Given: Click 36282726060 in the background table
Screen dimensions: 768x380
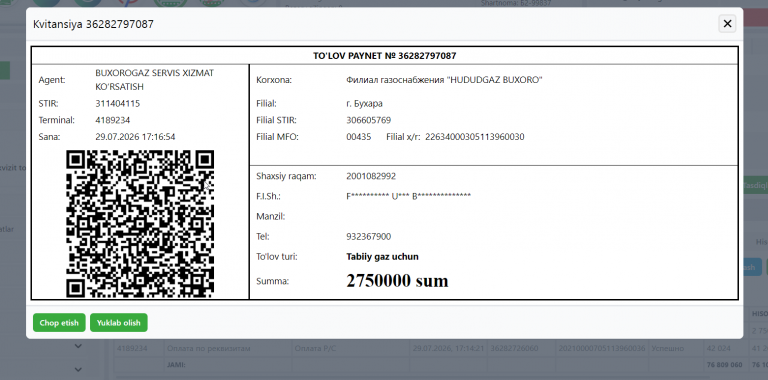Looking at the screenshot, I should point(515,349).
